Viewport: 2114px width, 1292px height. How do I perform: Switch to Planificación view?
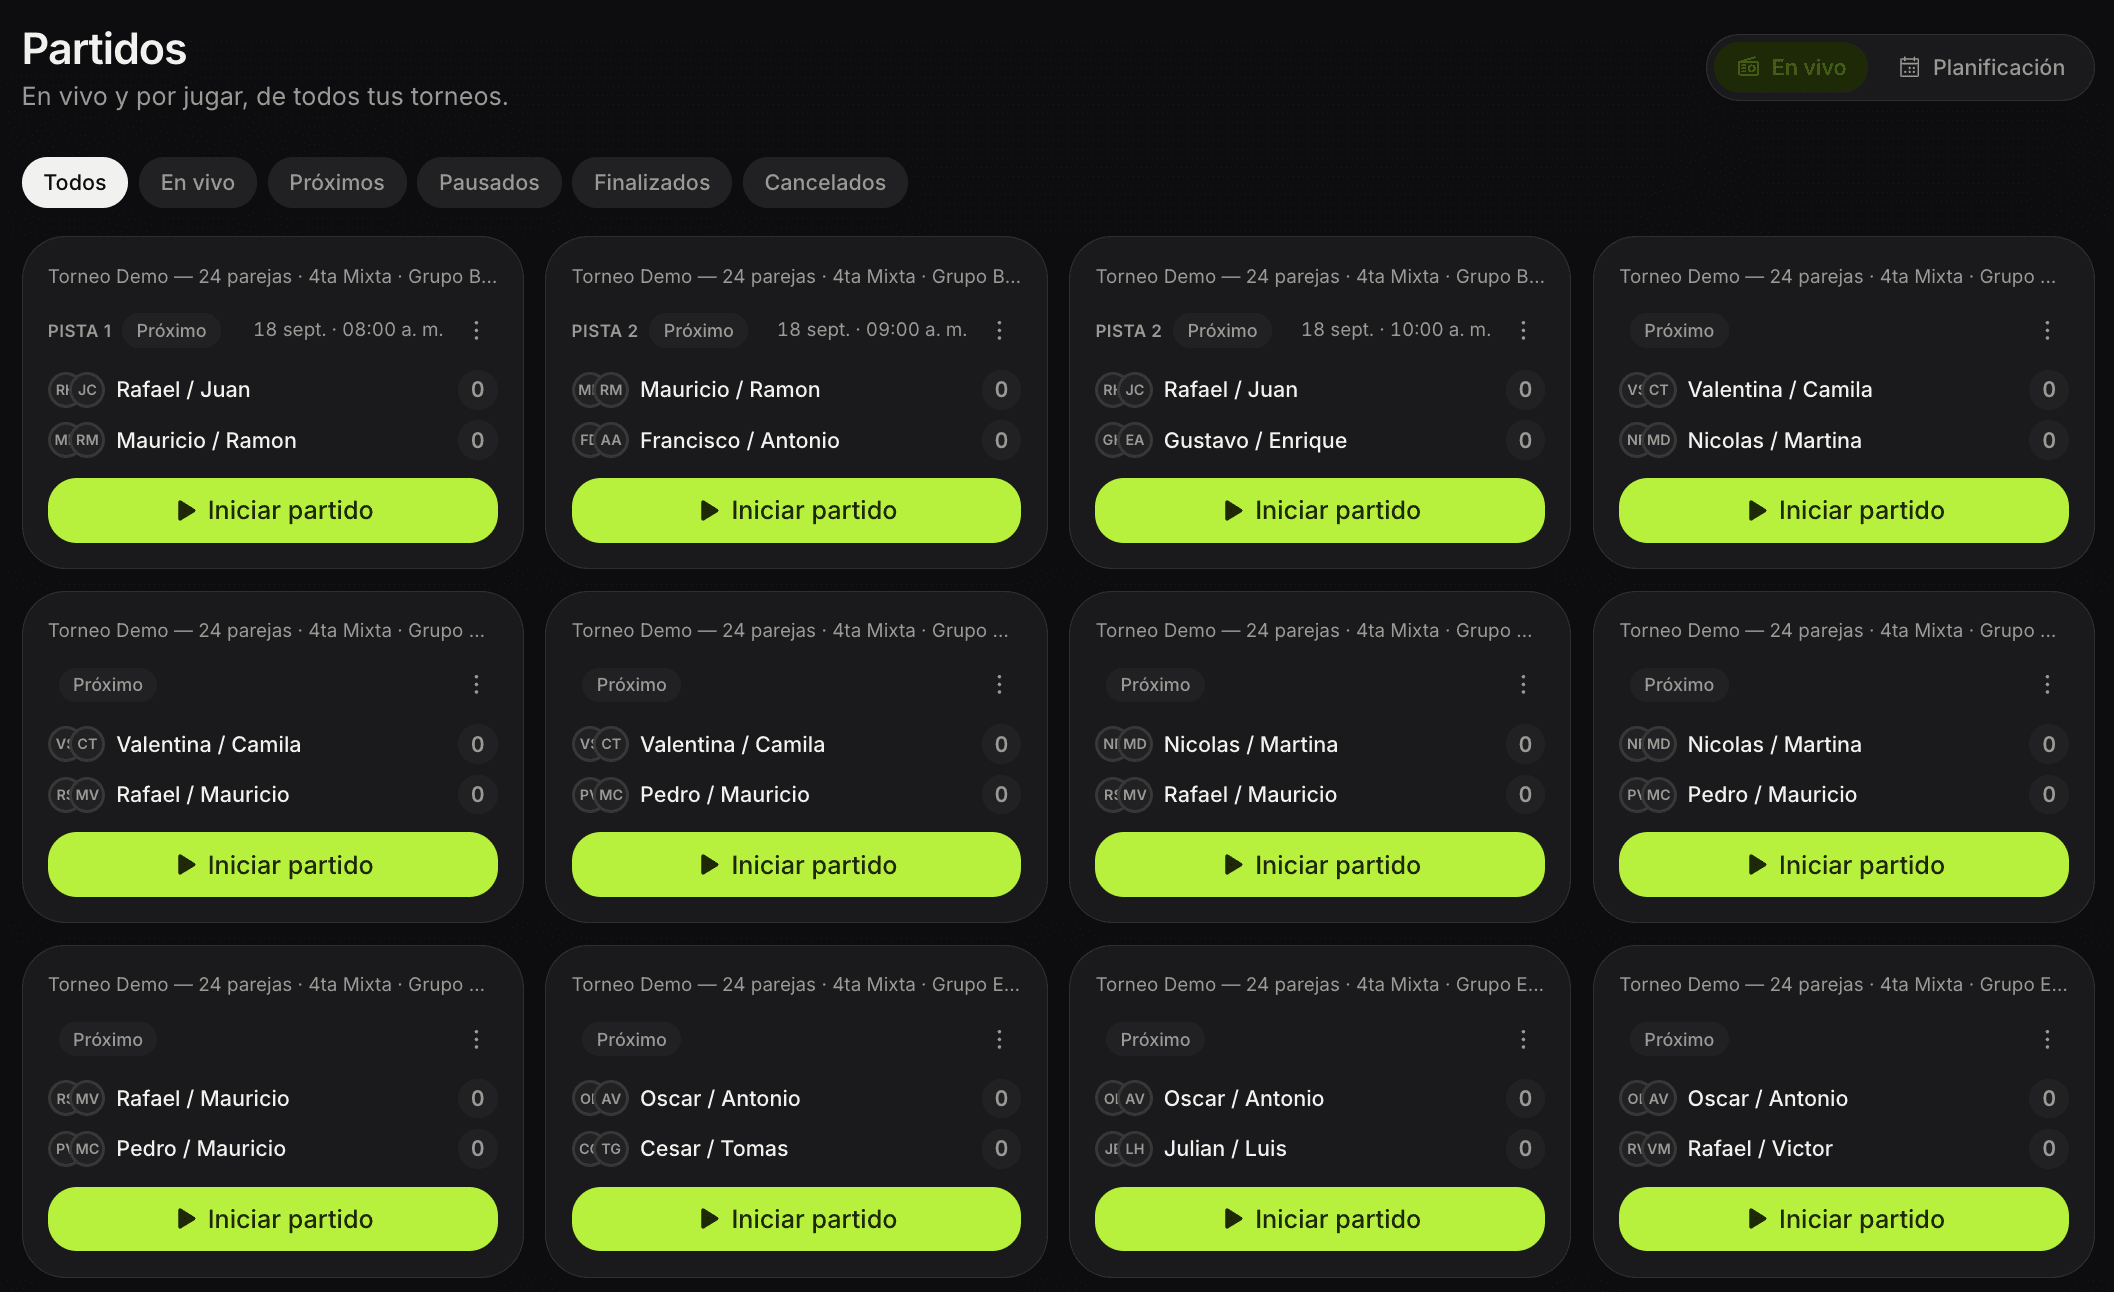tap(1981, 67)
